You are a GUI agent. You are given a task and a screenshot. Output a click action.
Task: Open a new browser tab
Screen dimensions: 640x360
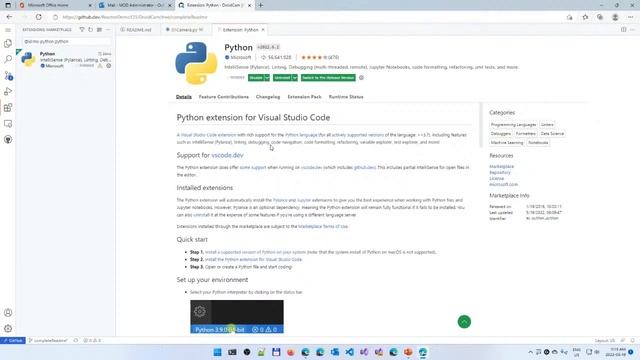pos(261,5)
